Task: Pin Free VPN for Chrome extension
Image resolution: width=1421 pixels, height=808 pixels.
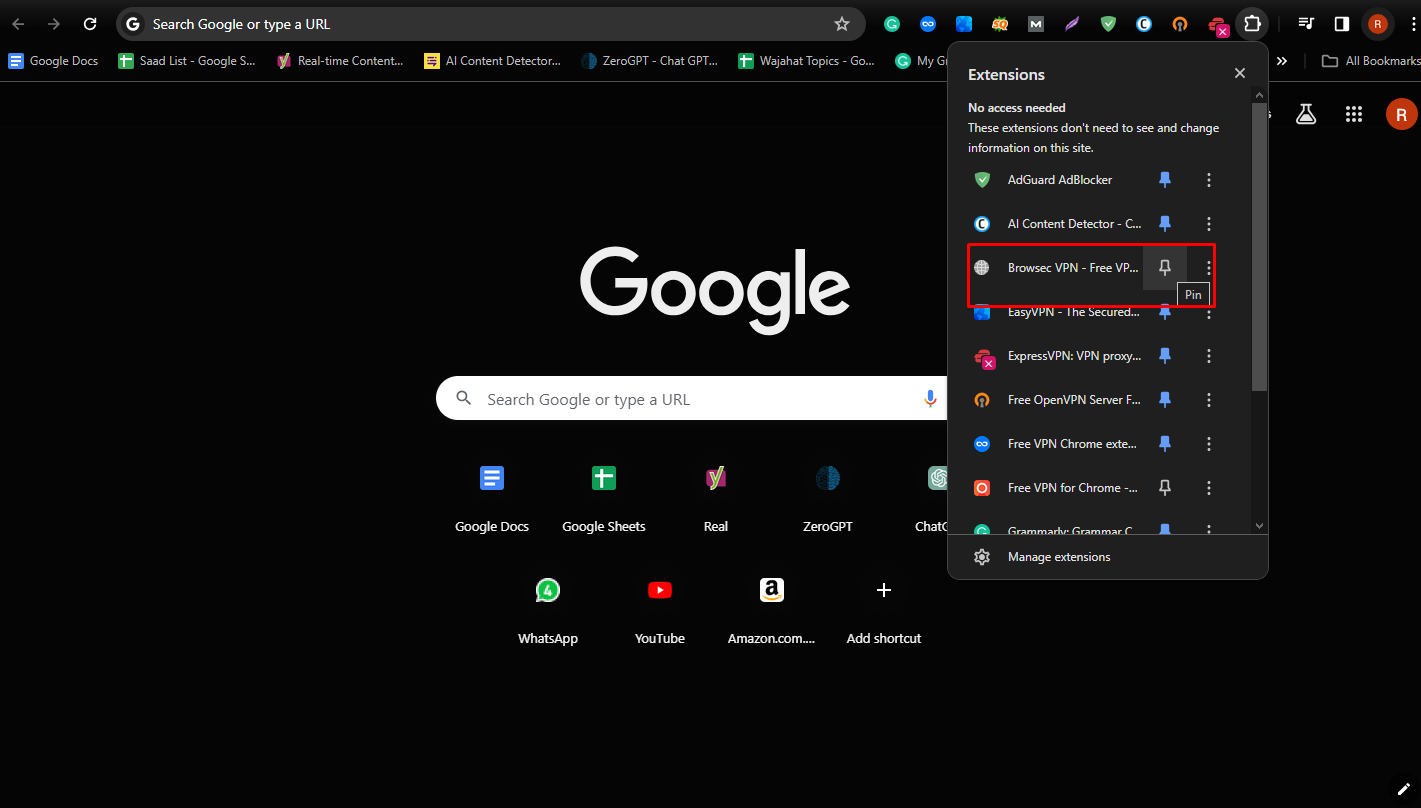Action: tap(1164, 488)
